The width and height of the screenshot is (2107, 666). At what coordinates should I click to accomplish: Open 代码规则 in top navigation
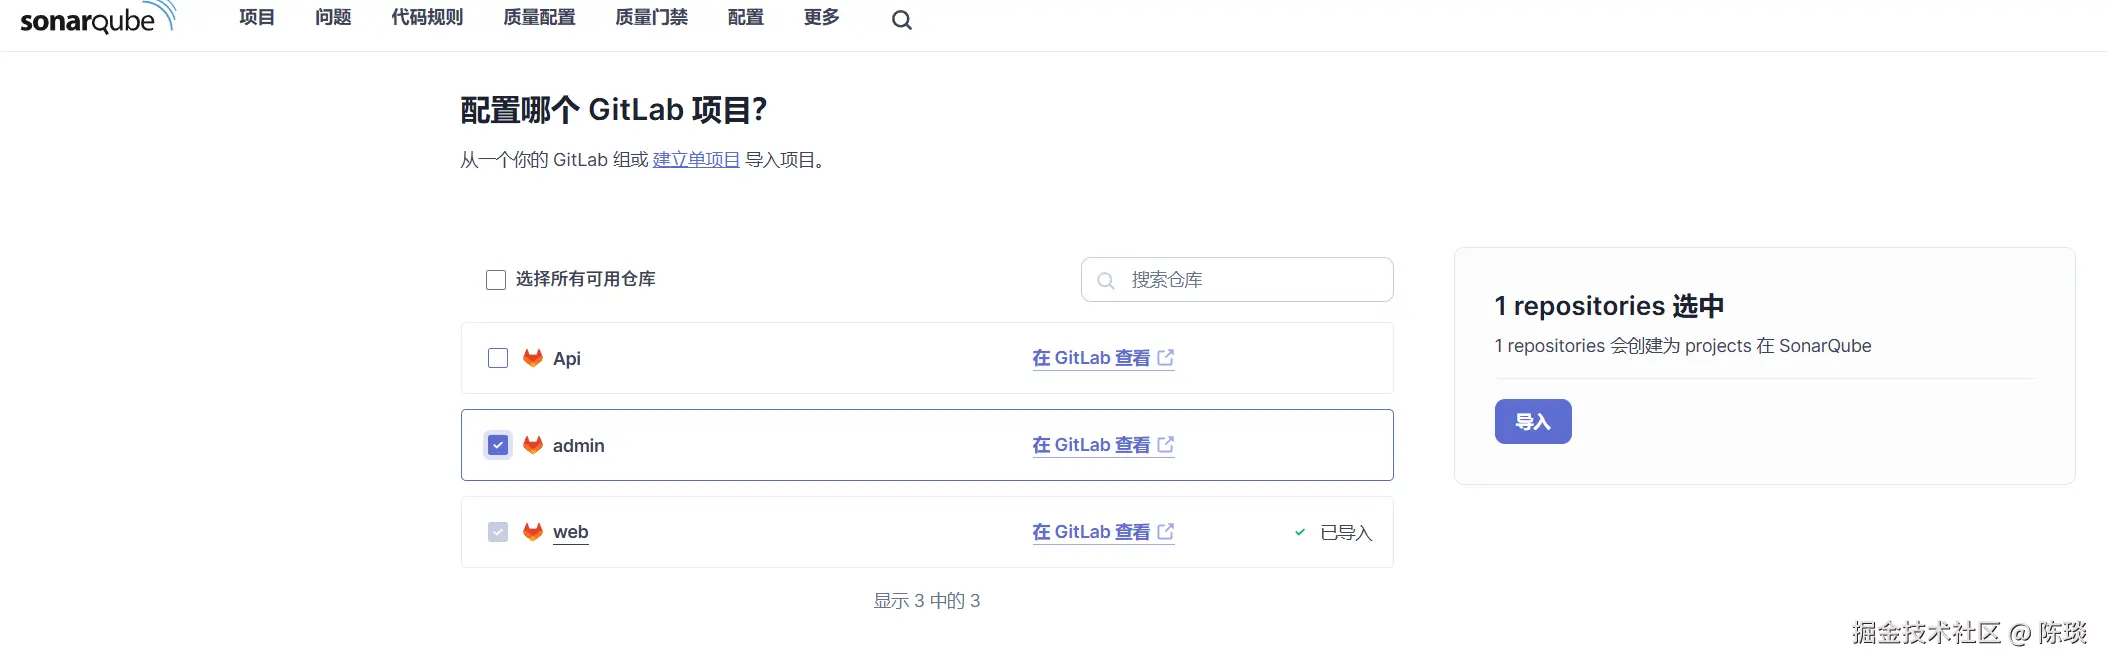[427, 18]
